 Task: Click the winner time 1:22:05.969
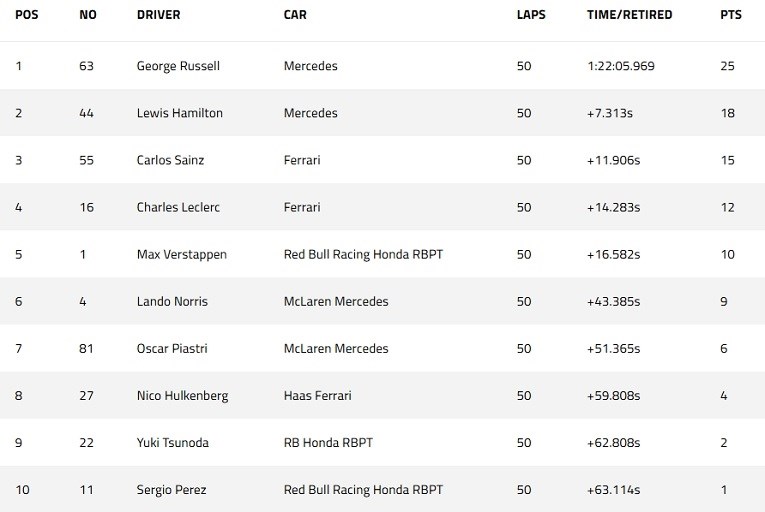click(621, 66)
